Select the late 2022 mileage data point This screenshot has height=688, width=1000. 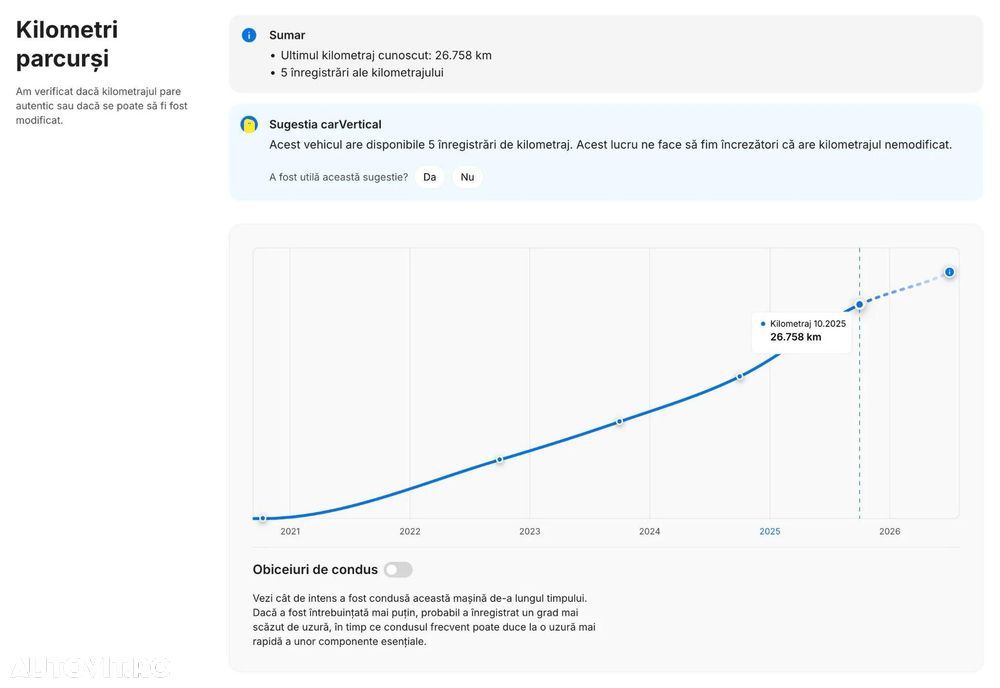coord(499,460)
